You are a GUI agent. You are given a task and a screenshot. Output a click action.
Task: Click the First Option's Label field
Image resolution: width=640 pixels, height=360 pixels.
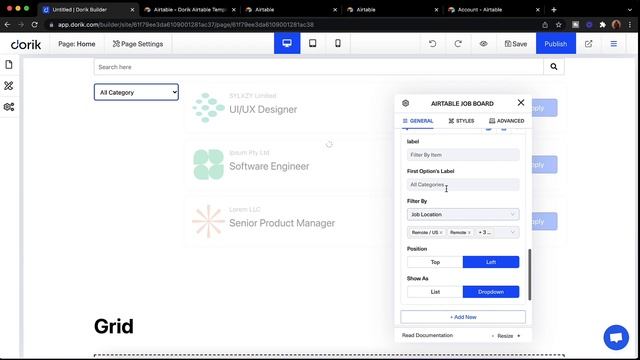463,184
